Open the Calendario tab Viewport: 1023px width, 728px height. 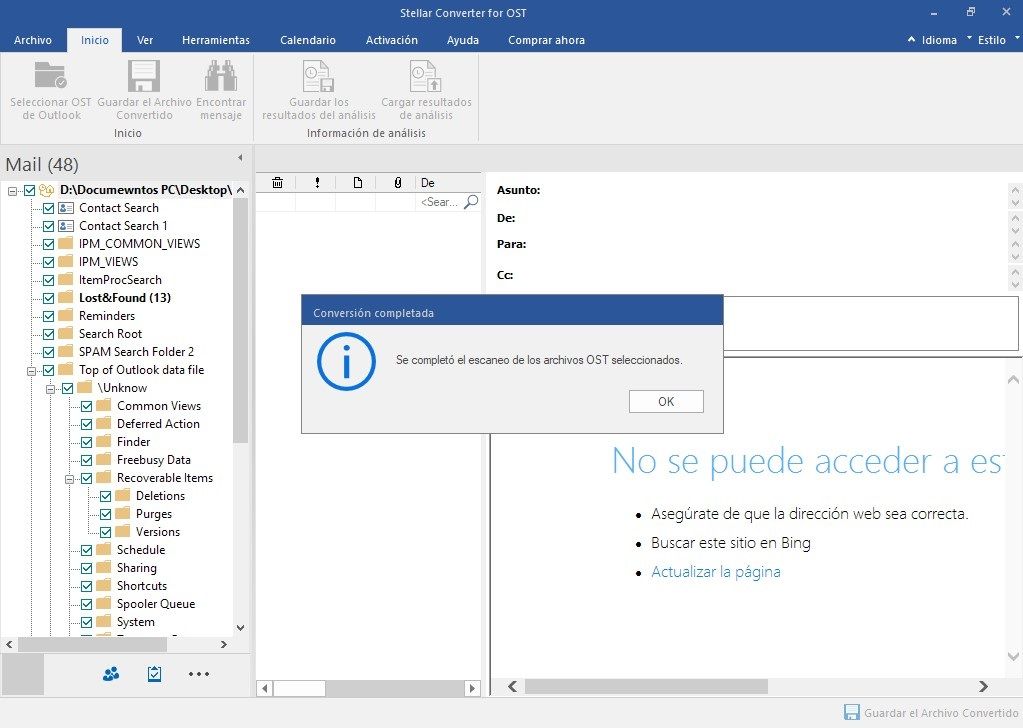[308, 40]
